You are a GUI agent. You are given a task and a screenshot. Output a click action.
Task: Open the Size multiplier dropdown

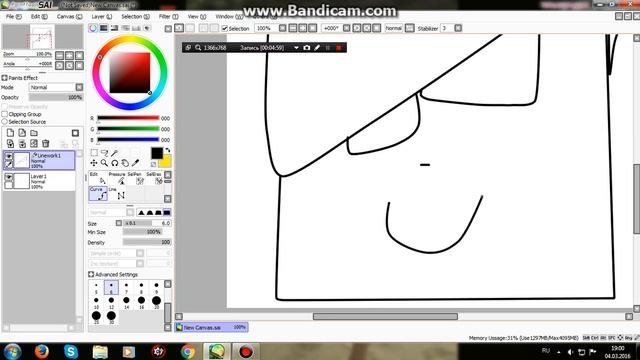point(119,223)
